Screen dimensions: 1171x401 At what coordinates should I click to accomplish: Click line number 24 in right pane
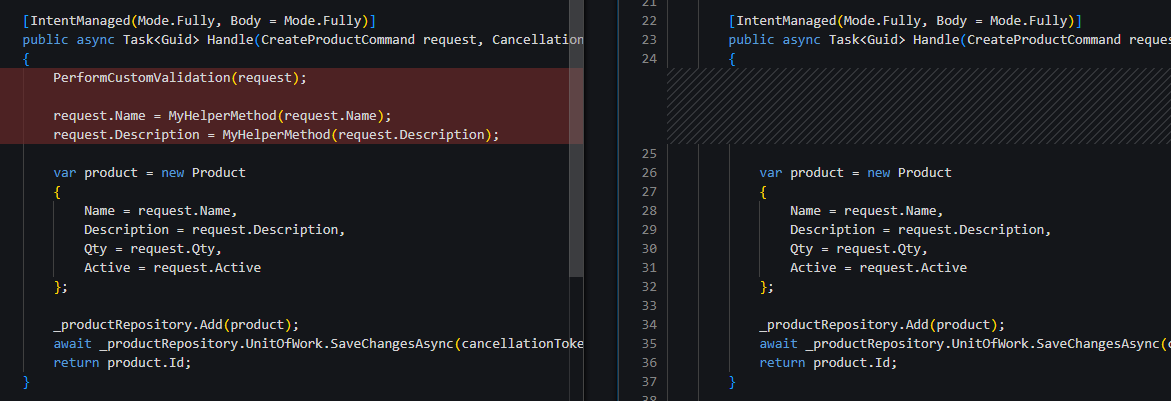click(648, 59)
